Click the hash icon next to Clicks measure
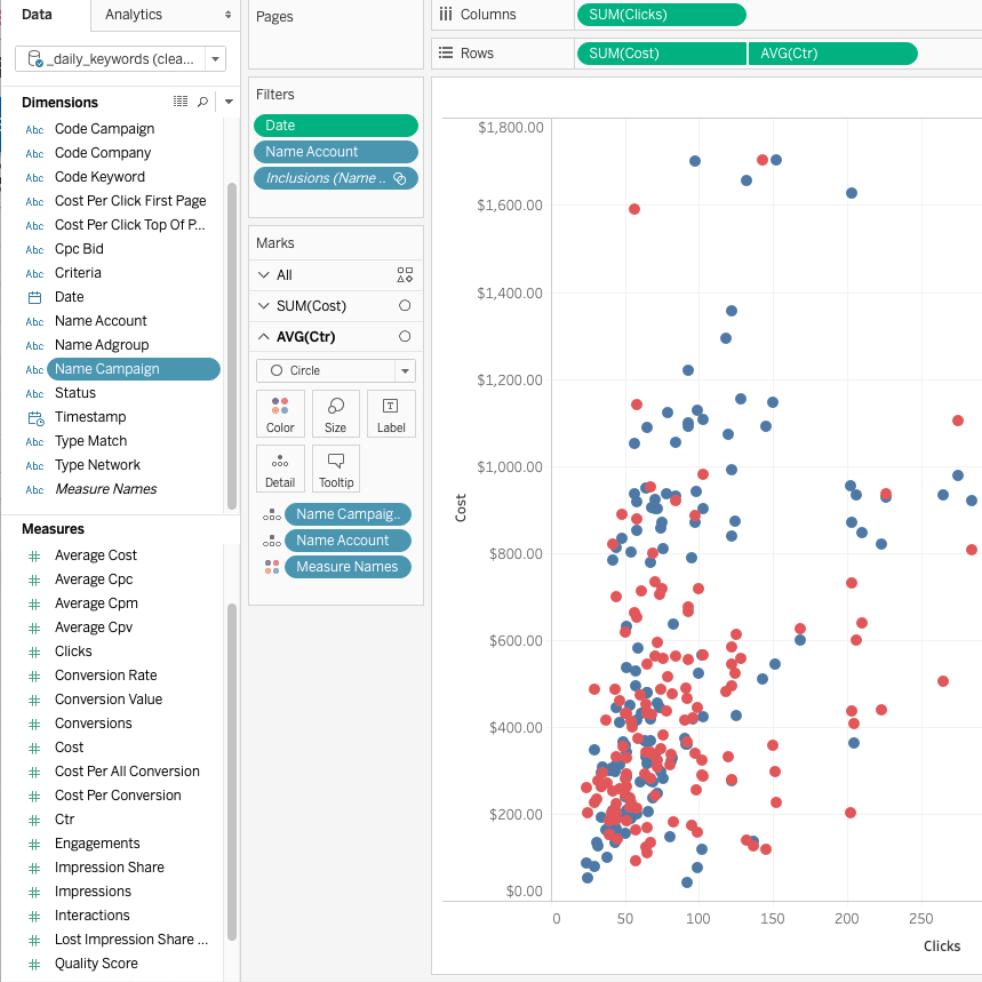This screenshot has height=982, width=982. (x=34, y=652)
